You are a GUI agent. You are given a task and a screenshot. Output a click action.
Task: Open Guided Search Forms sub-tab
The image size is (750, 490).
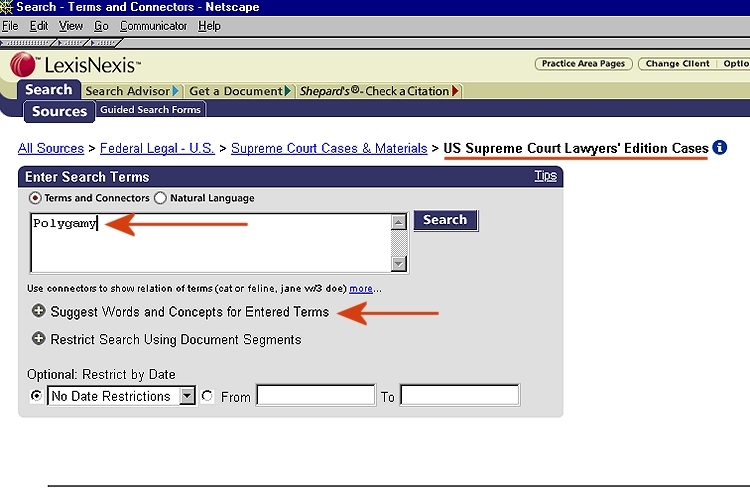point(150,110)
